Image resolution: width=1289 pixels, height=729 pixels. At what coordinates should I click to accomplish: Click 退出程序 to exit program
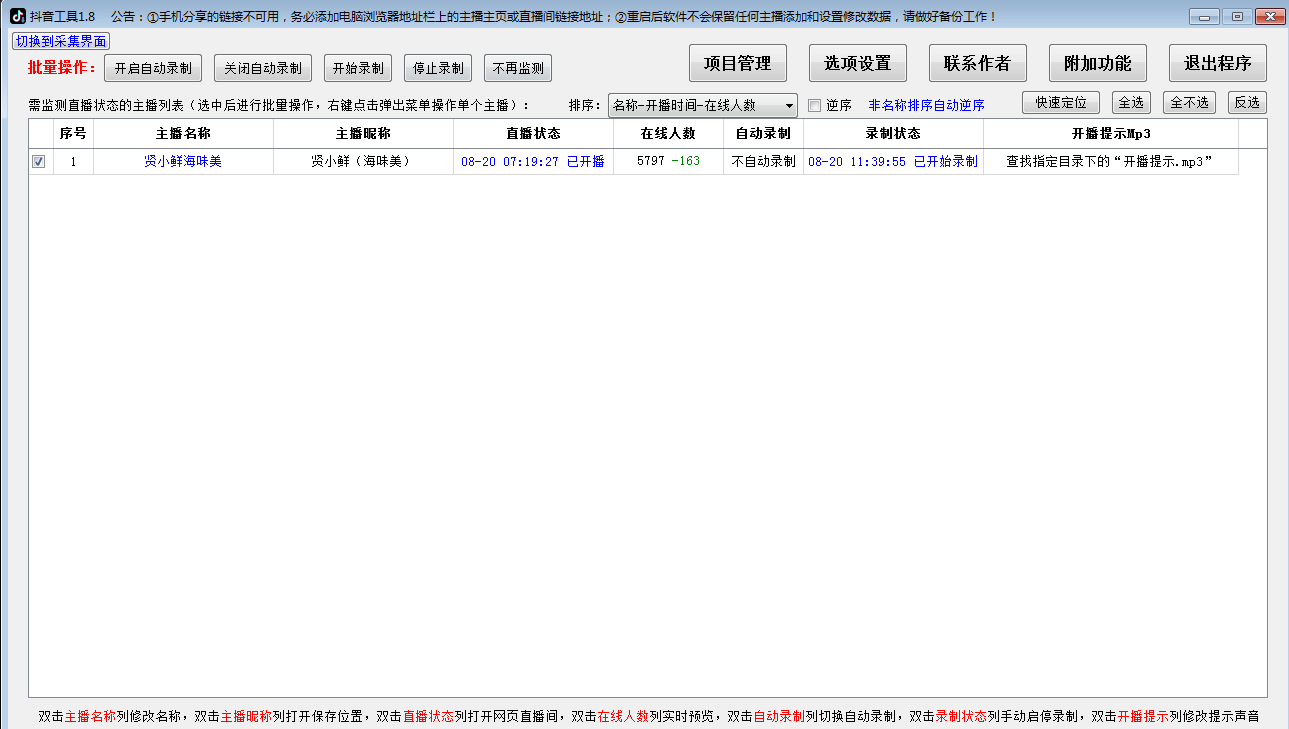pos(1218,63)
